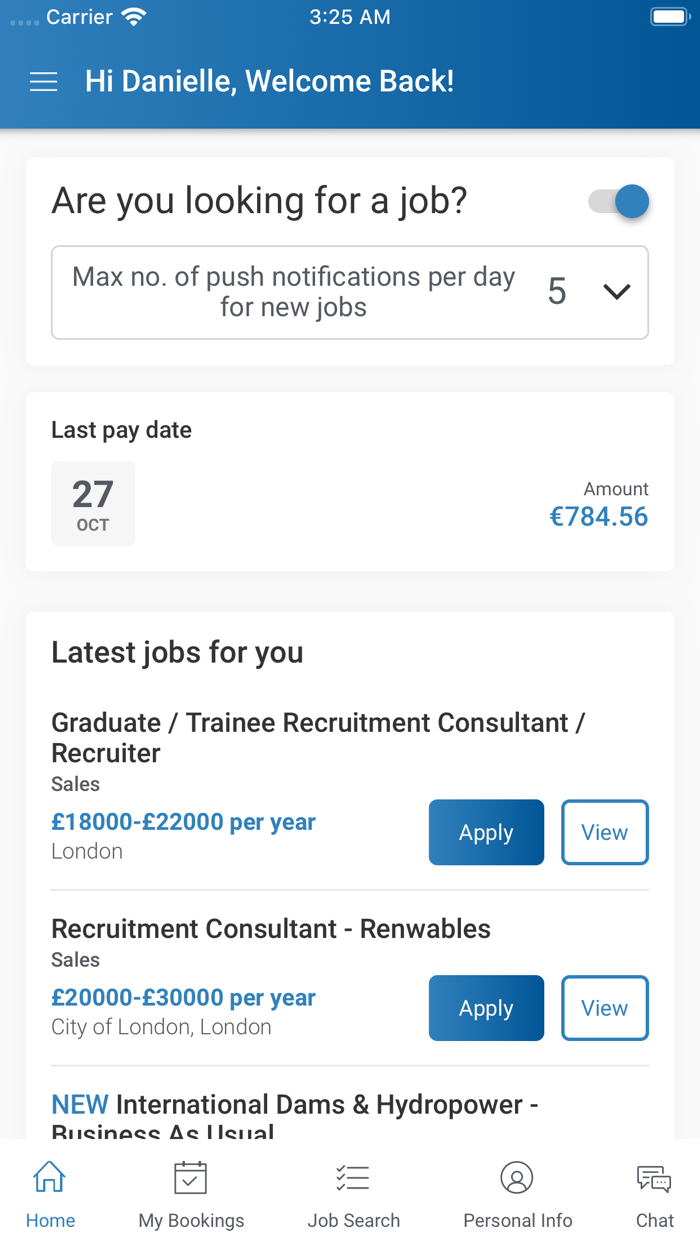The image size is (700, 1244).
Task: Tap the Wi-Fi icon in status bar
Action: point(132,18)
